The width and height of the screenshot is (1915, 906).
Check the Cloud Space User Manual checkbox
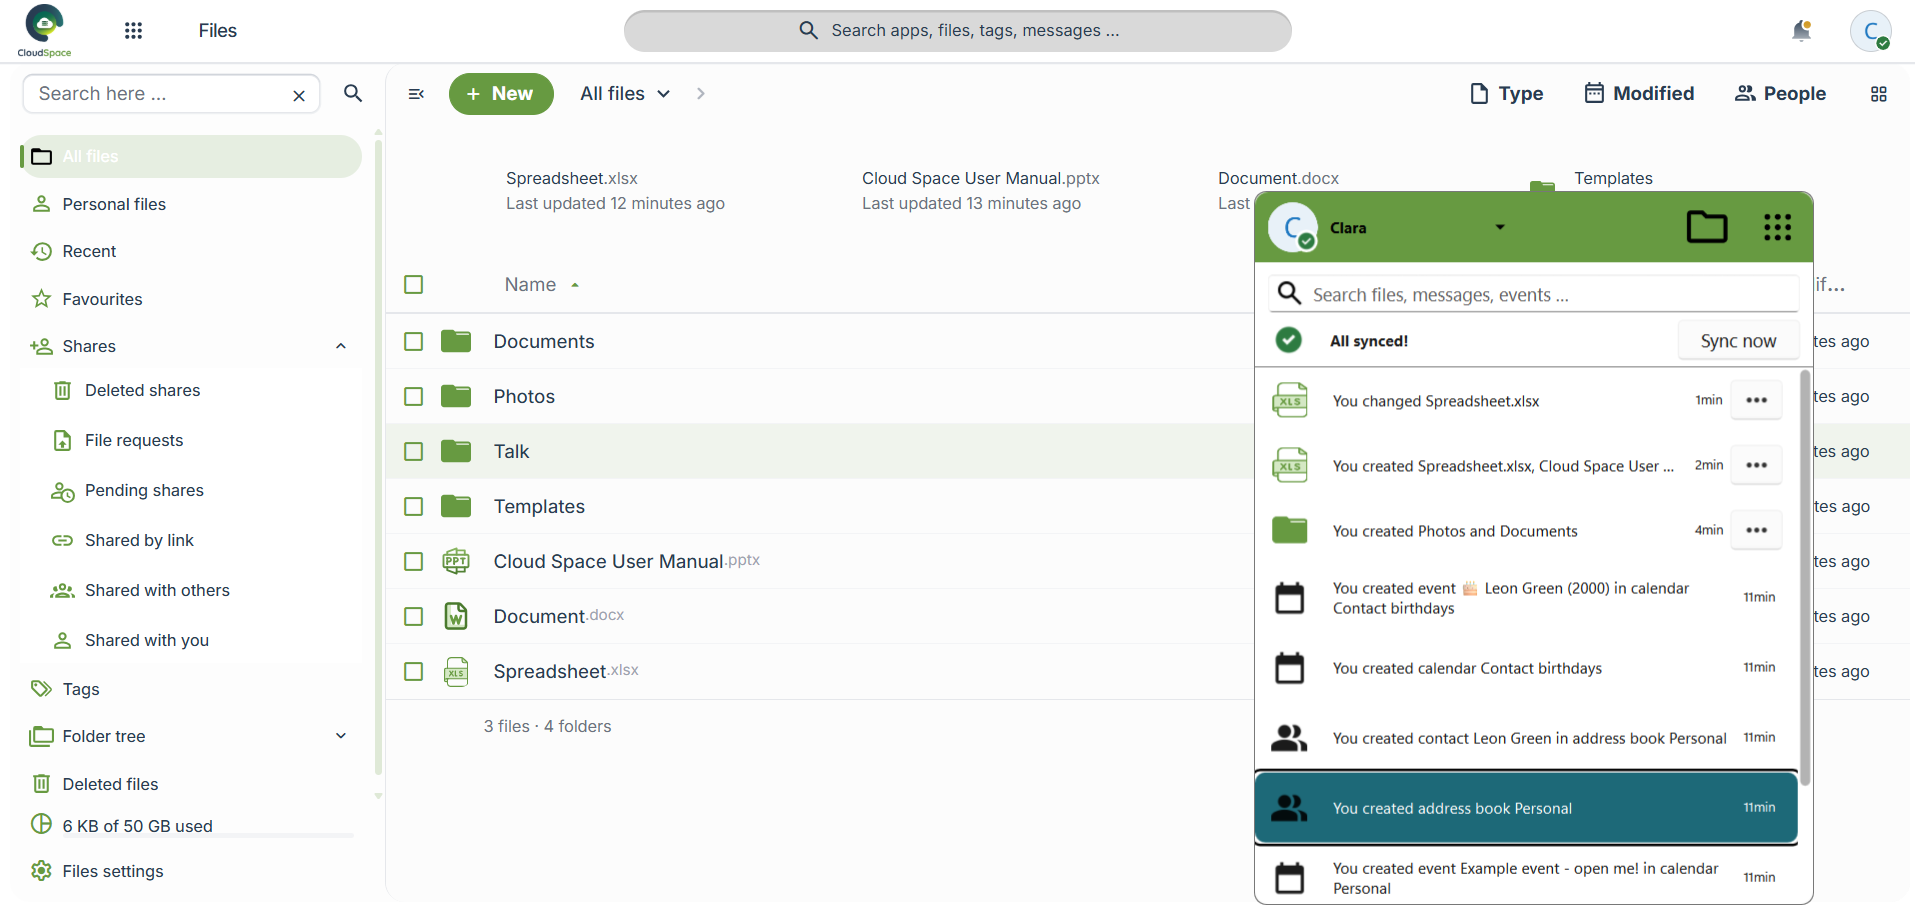(x=413, y=562)
